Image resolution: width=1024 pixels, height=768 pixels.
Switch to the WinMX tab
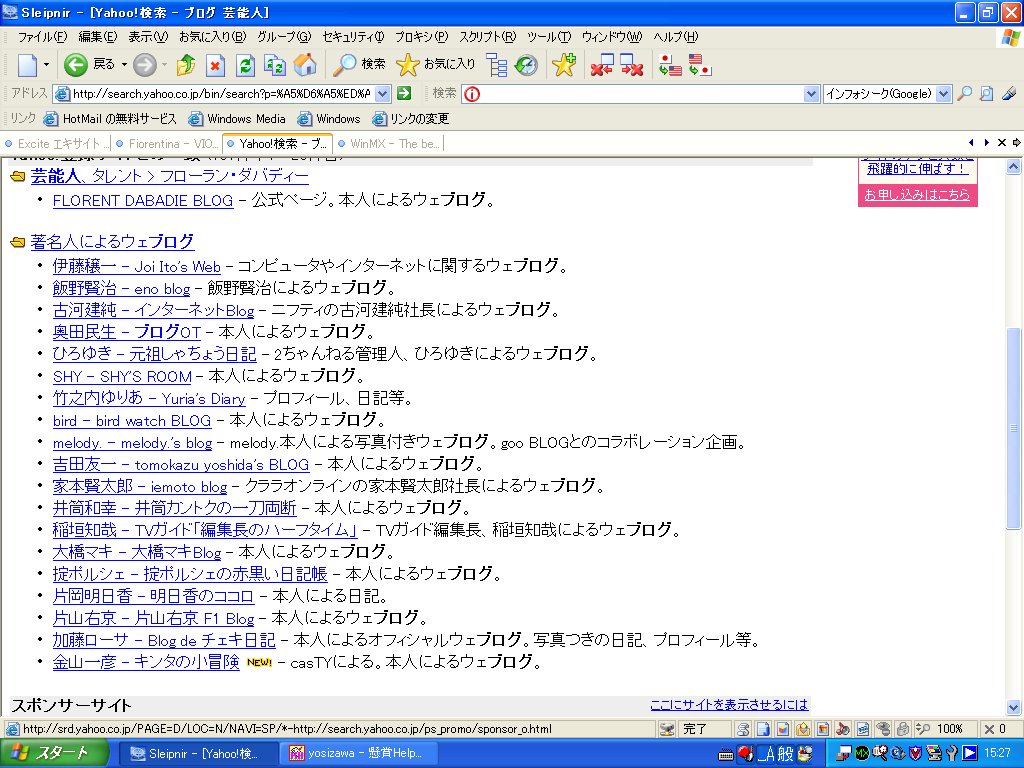389,144
